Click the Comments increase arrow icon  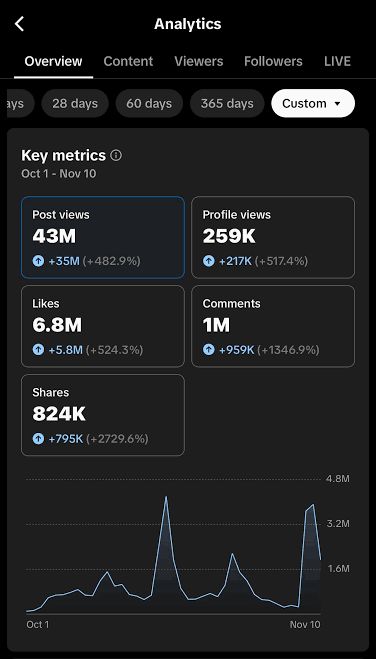point(209,350)
